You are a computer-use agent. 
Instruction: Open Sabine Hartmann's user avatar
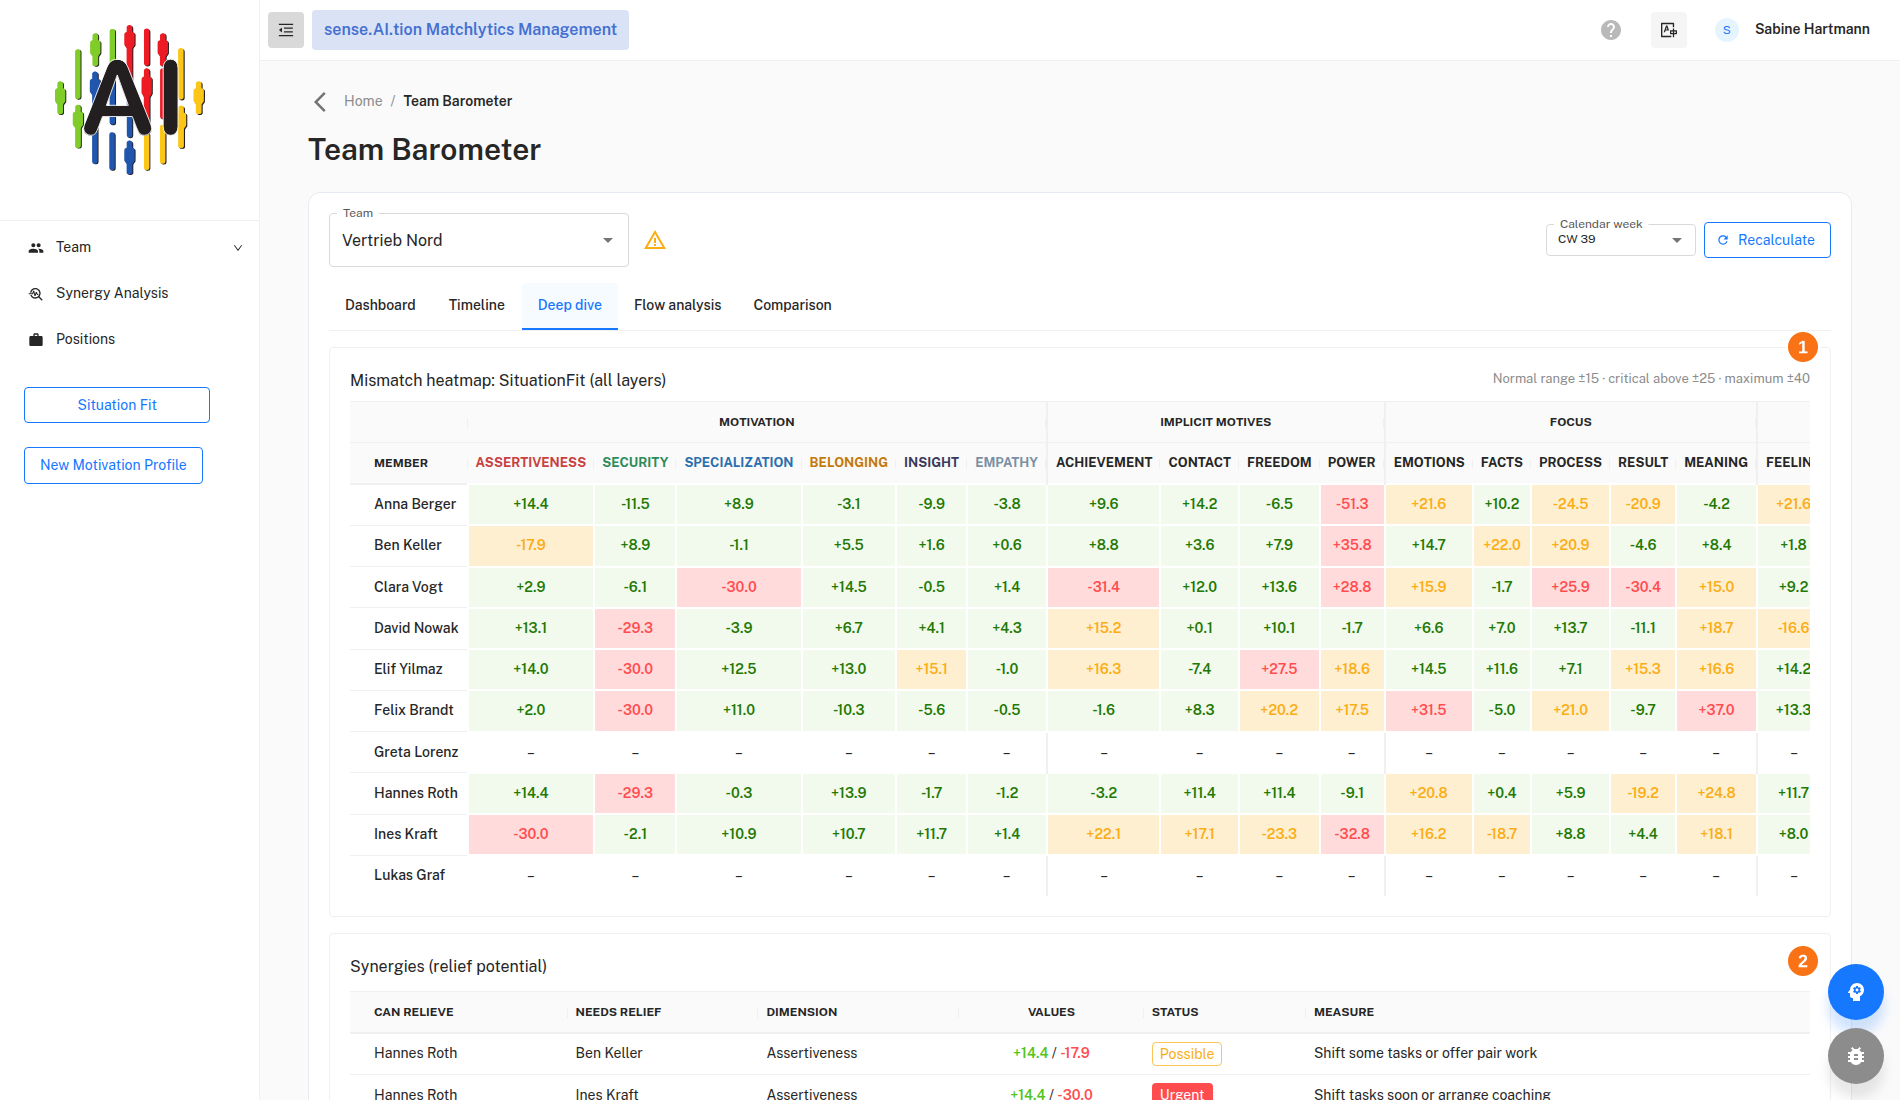click(1726, 30)
